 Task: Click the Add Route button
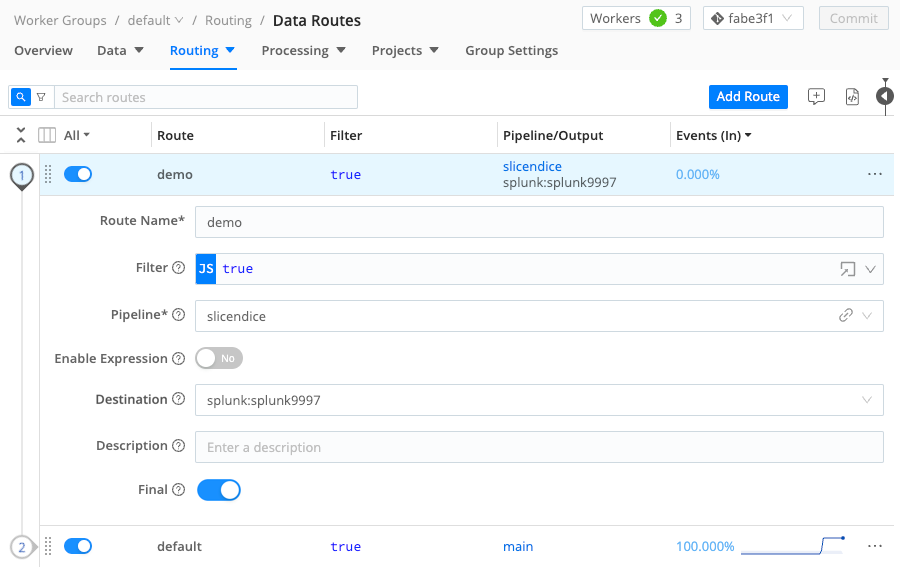coord(748,96)
